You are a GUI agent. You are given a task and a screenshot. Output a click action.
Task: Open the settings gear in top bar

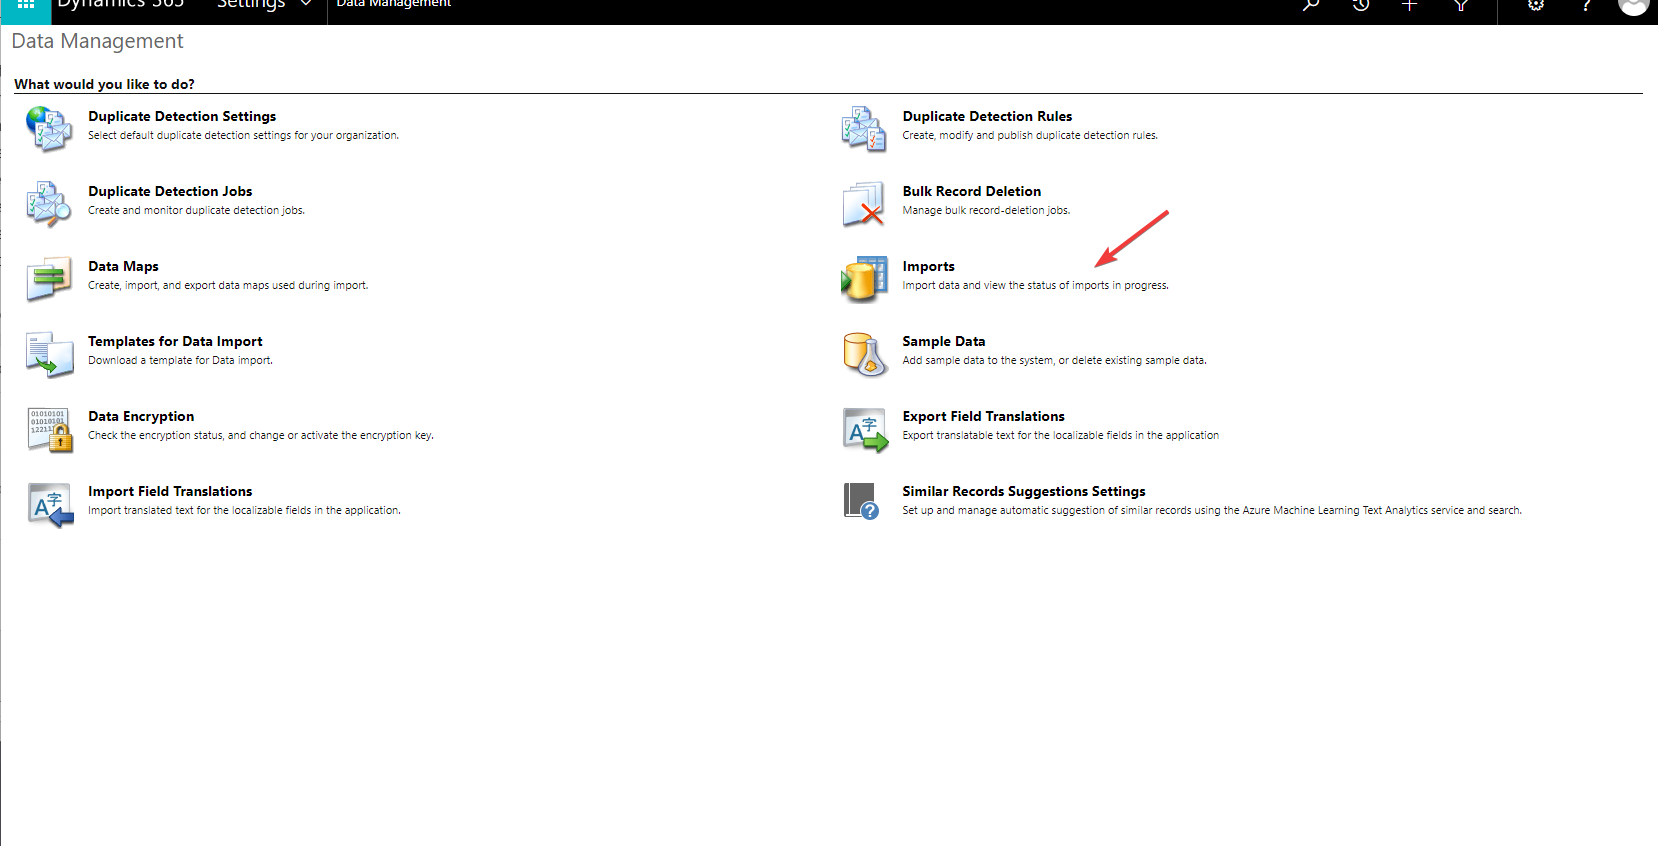(1536, 6)
